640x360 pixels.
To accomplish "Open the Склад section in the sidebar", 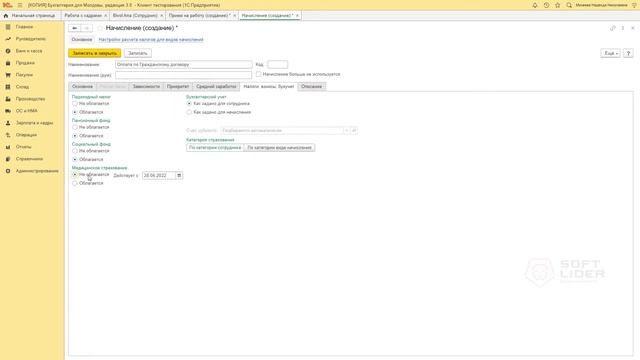I will [22, 87].
